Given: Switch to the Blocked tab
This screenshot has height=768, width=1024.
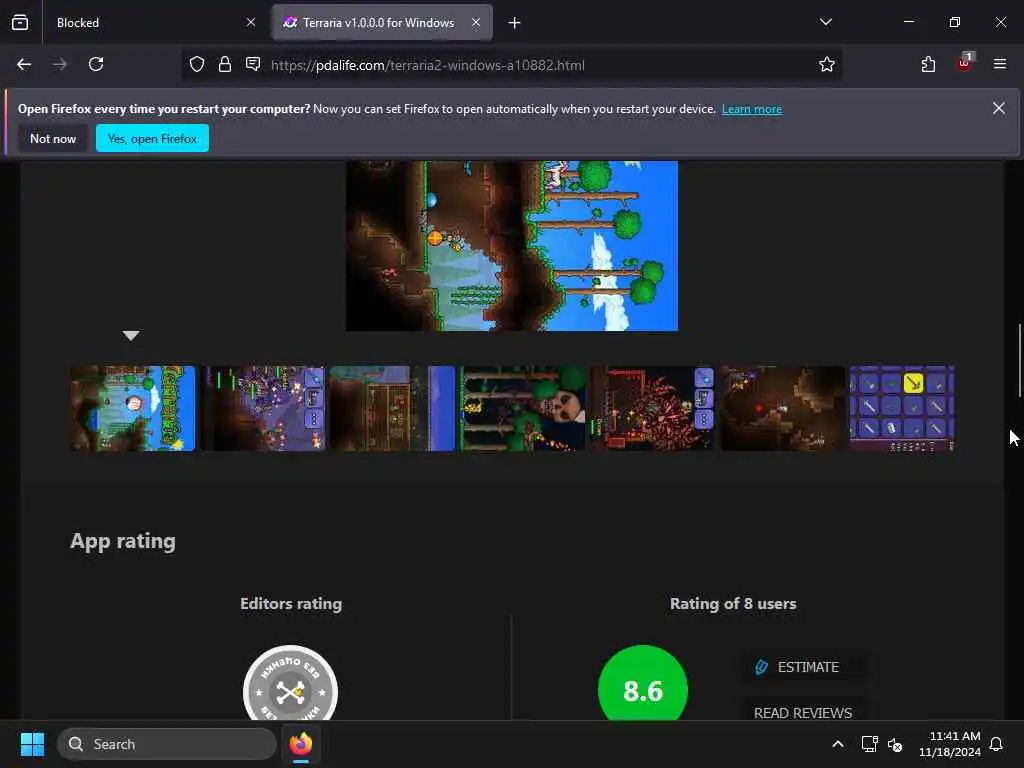Looking at the screenshot, I should [x=152, y=22].
